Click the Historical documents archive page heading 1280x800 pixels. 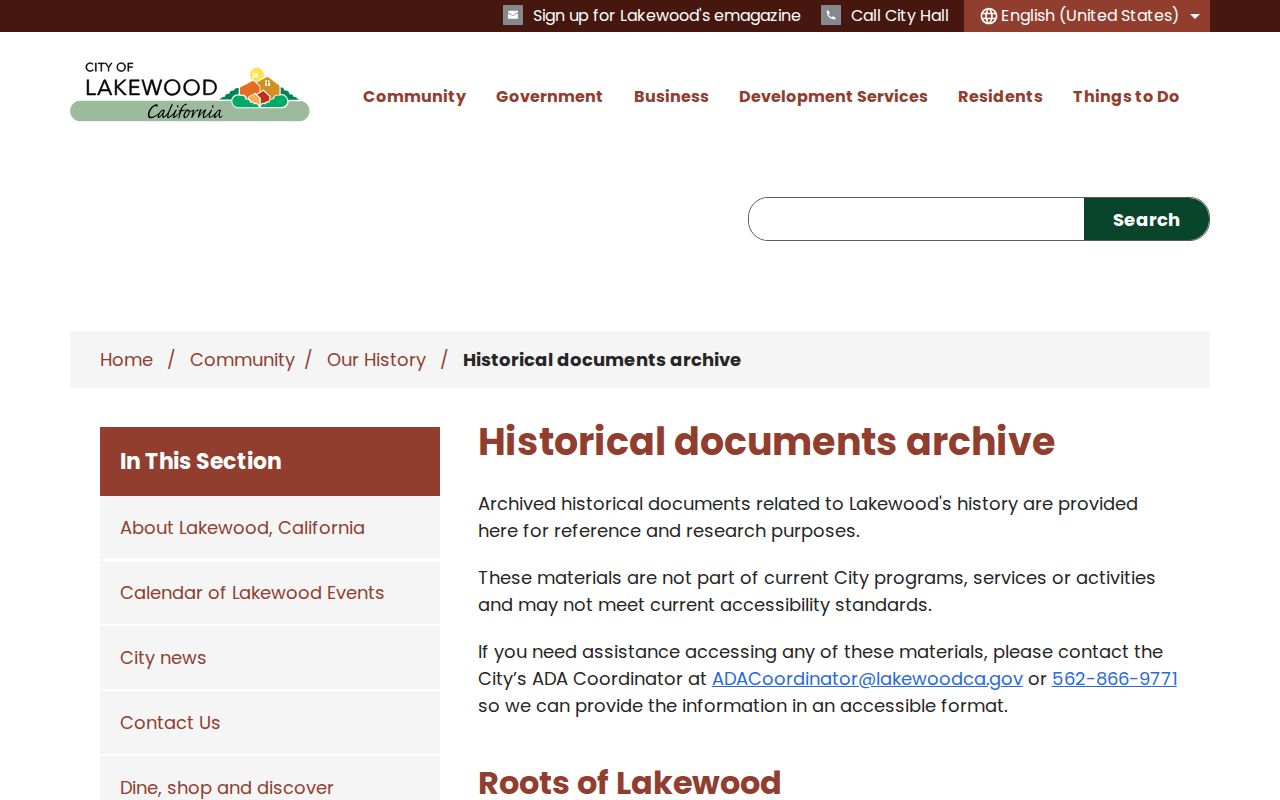point(766,442)
